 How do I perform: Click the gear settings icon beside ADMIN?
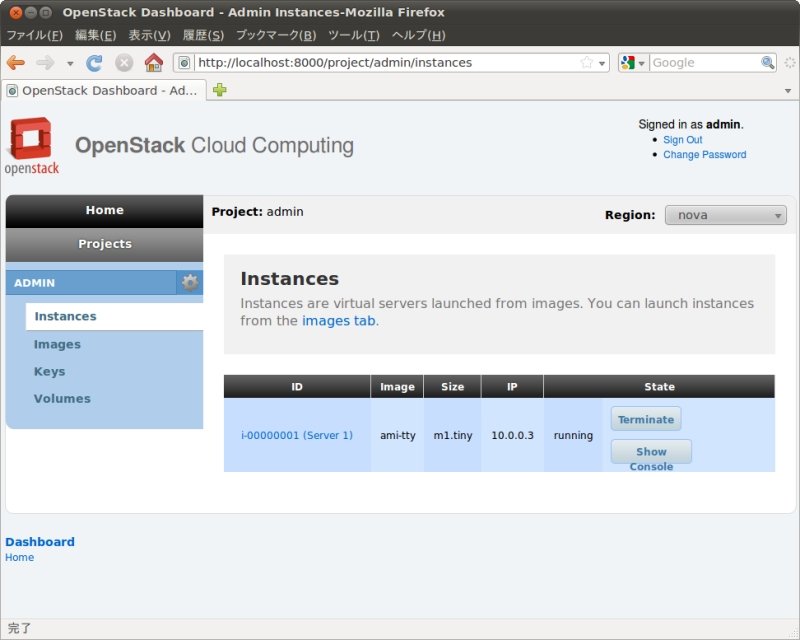tap(190, 282)
